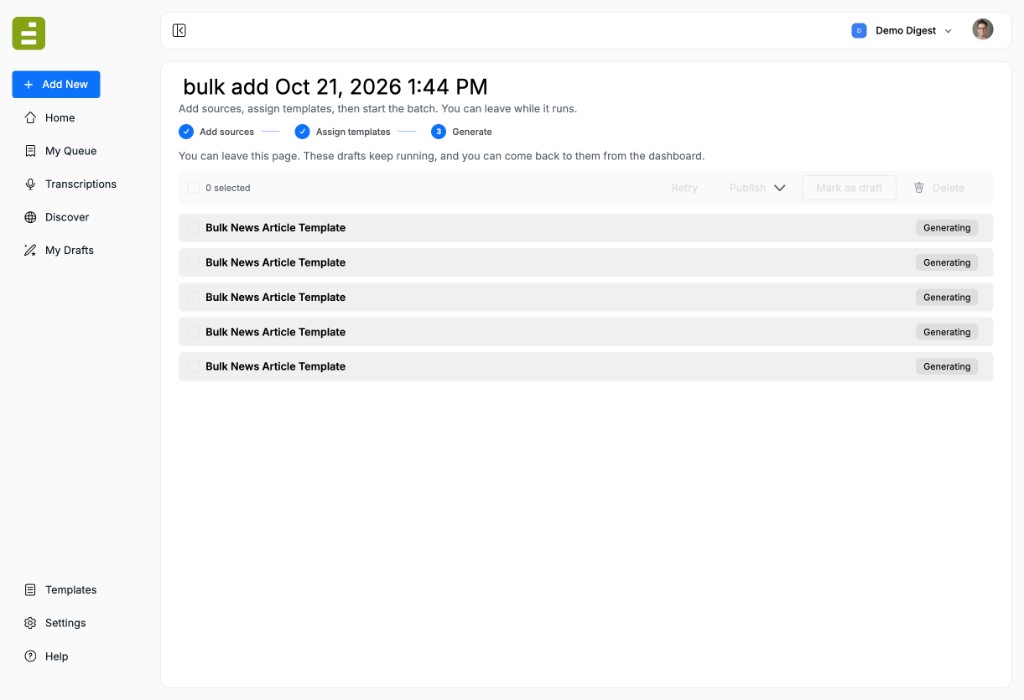Click the Mark as draft button
Viewport: 1024px width, 700px height.
[x=849, y=188]
